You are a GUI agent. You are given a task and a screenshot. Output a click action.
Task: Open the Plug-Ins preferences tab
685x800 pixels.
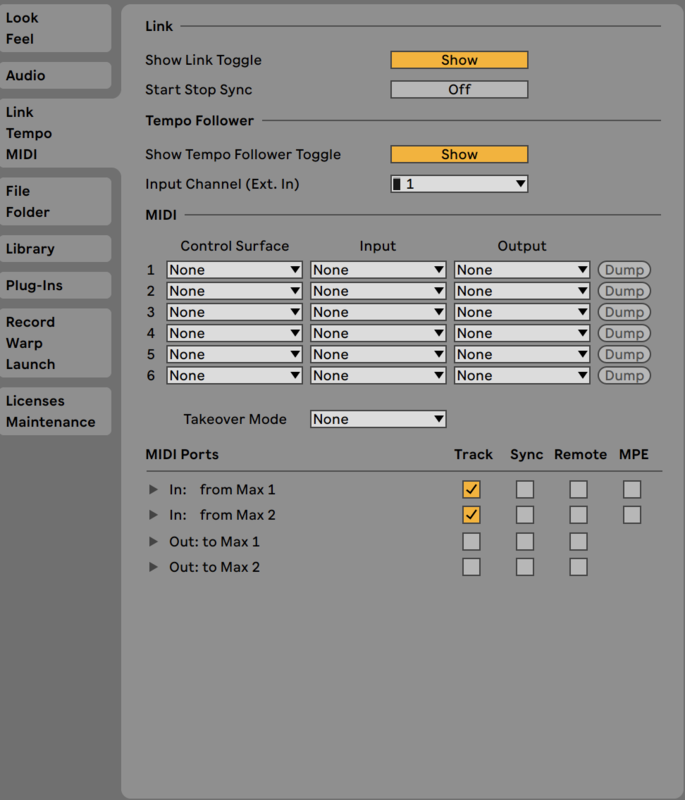point(55,285)
